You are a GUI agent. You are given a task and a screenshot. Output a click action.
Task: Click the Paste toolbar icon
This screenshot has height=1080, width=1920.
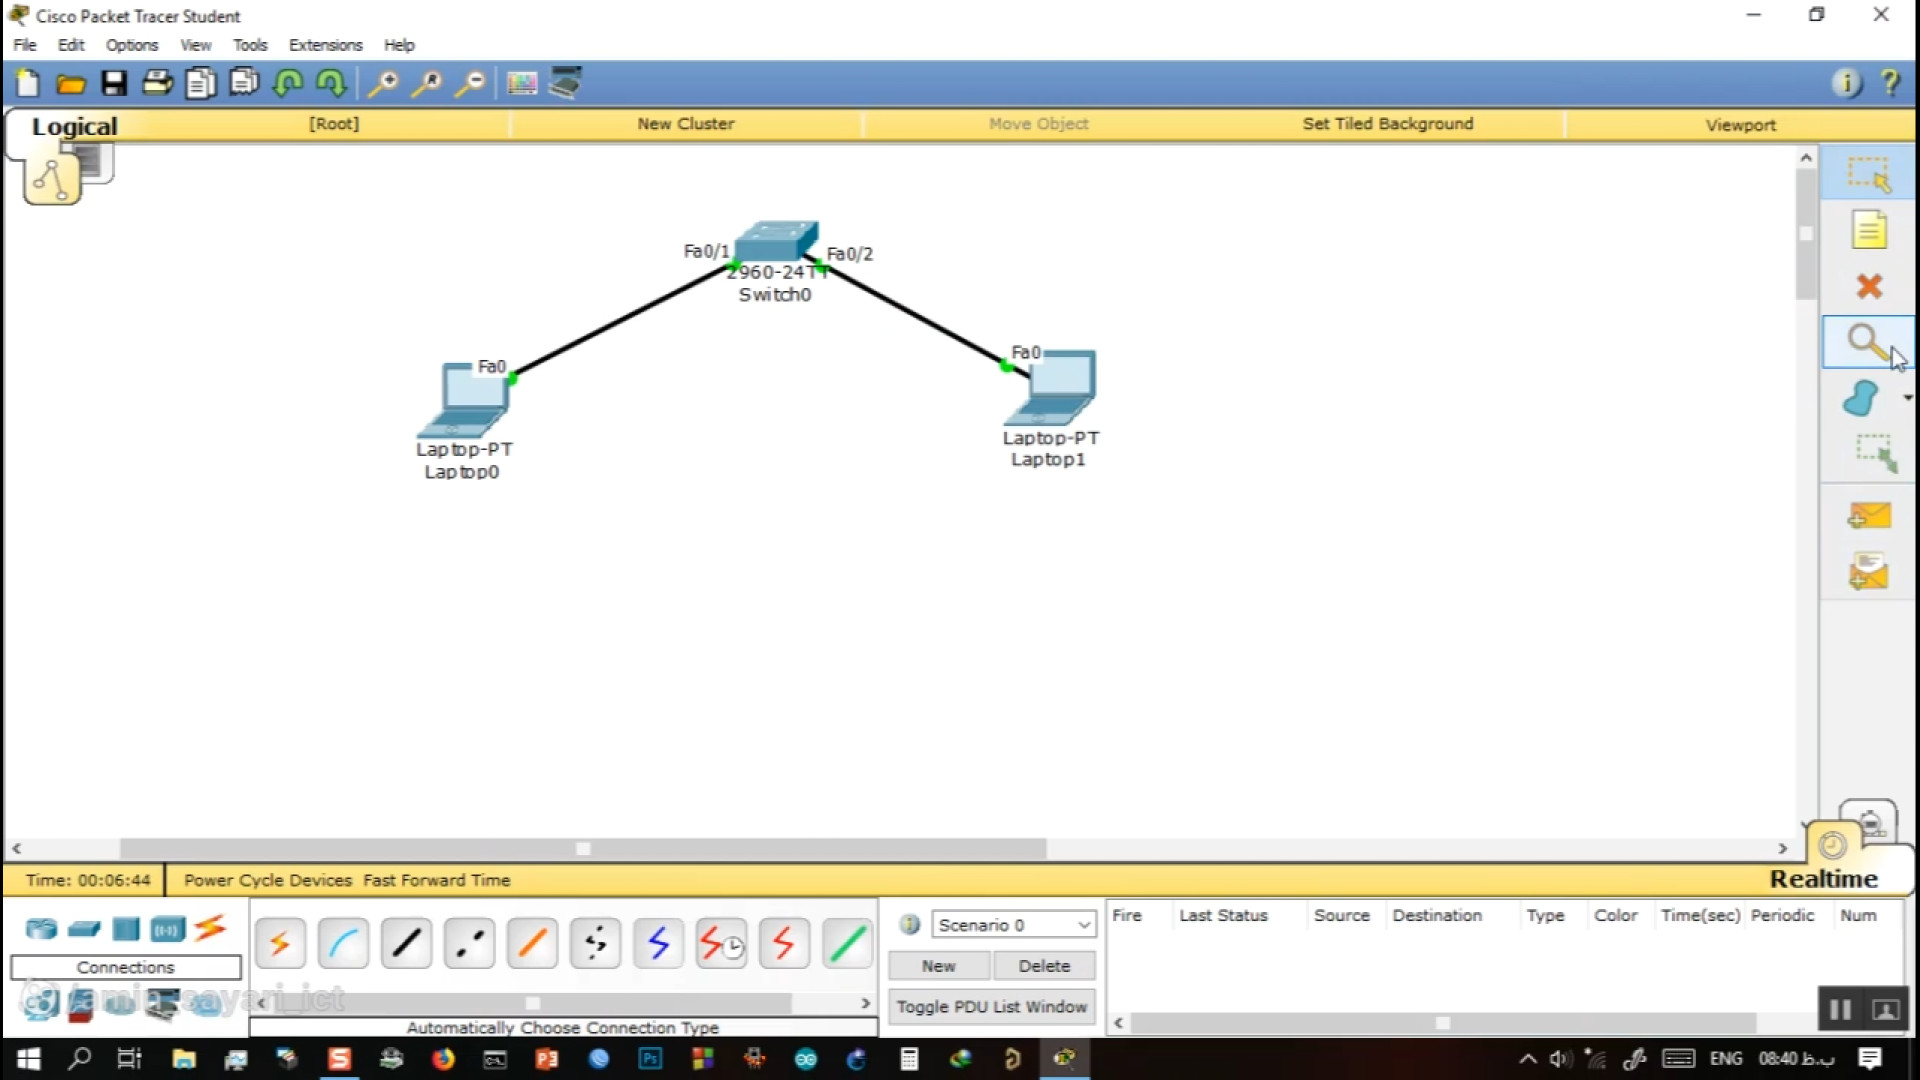244,83
